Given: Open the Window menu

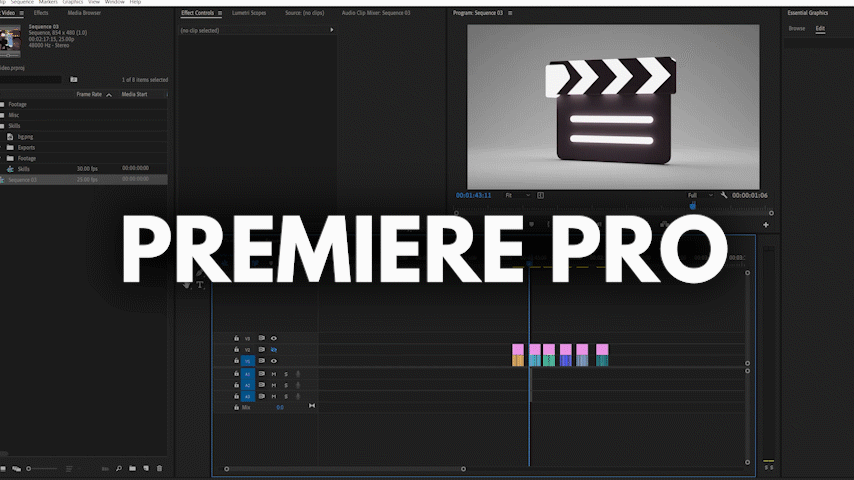Looking at the screenshot, I should [x=114, y=2].
